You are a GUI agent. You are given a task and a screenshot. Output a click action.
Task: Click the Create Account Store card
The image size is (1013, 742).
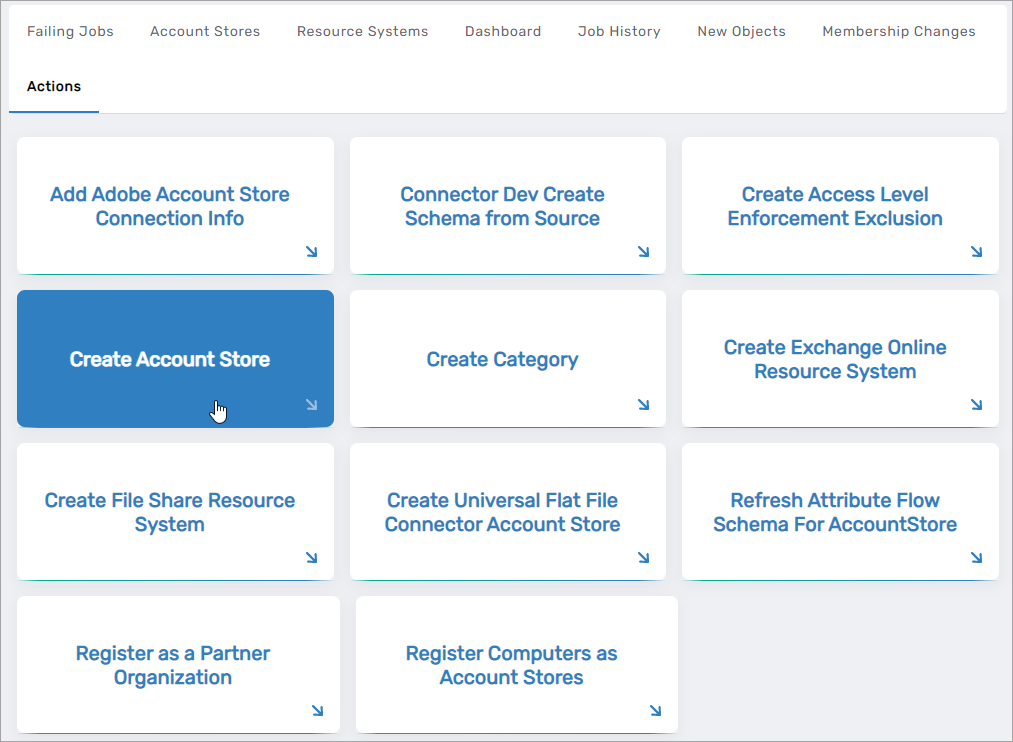click(x=170, y=358)
